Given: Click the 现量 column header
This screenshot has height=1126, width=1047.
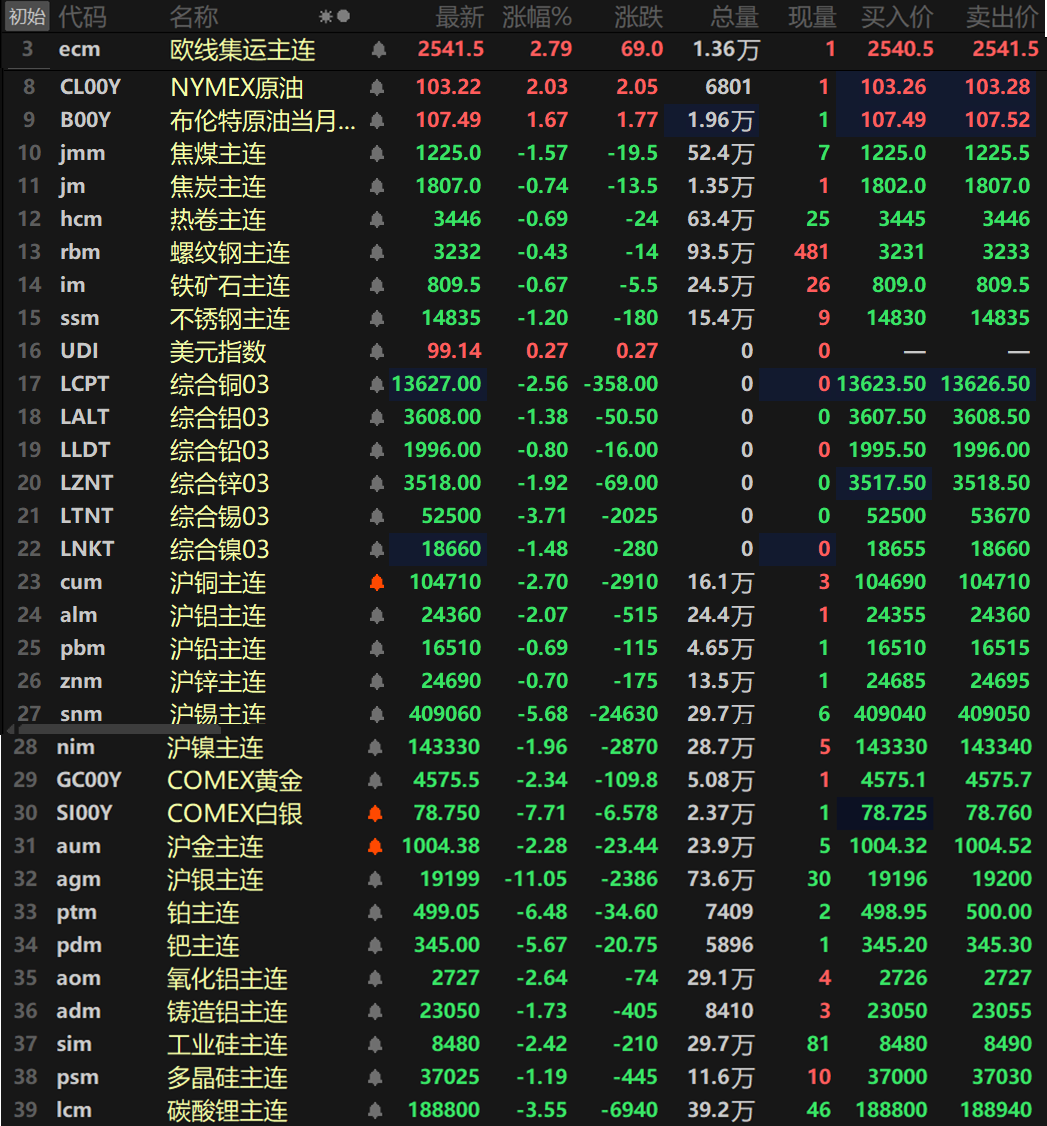Looking at the screenshot, I should pyautogui.click(x=812, y=17).
